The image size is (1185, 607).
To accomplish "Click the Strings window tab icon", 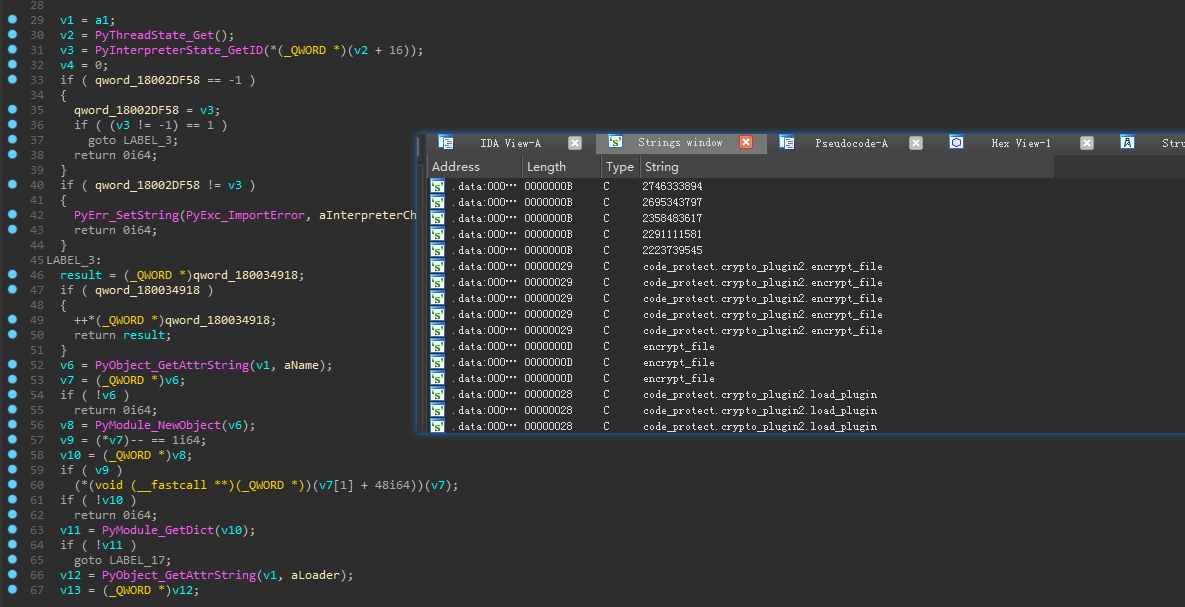I will (x=616, y=143).
